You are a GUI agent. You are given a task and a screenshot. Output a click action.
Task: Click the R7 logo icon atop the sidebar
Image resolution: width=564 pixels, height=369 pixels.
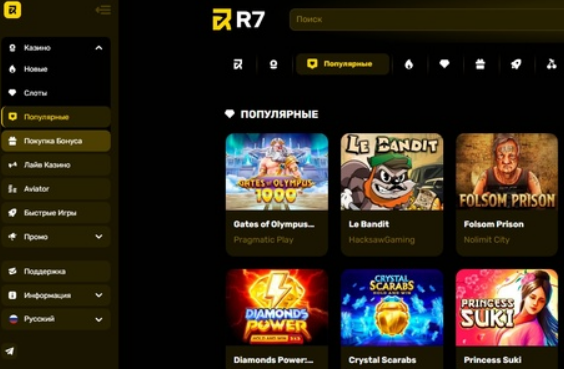click(x=12, y=9)
